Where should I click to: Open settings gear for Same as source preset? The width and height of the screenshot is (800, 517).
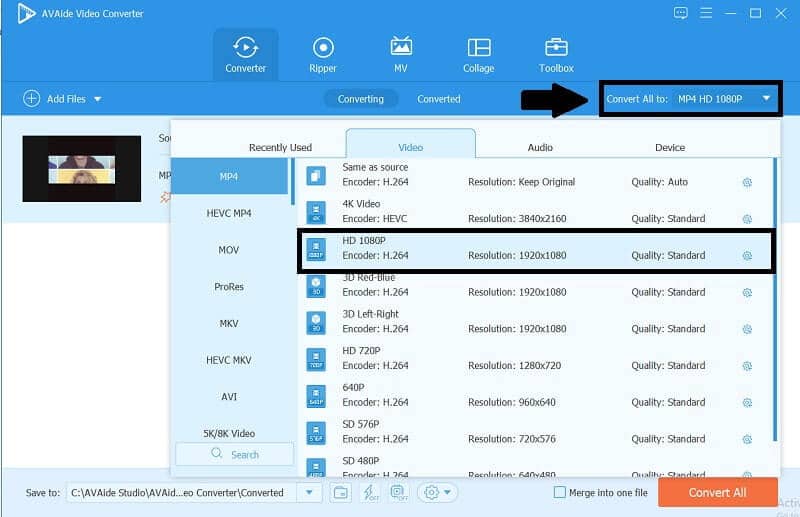pyautogui.click(x=747, y=182)
